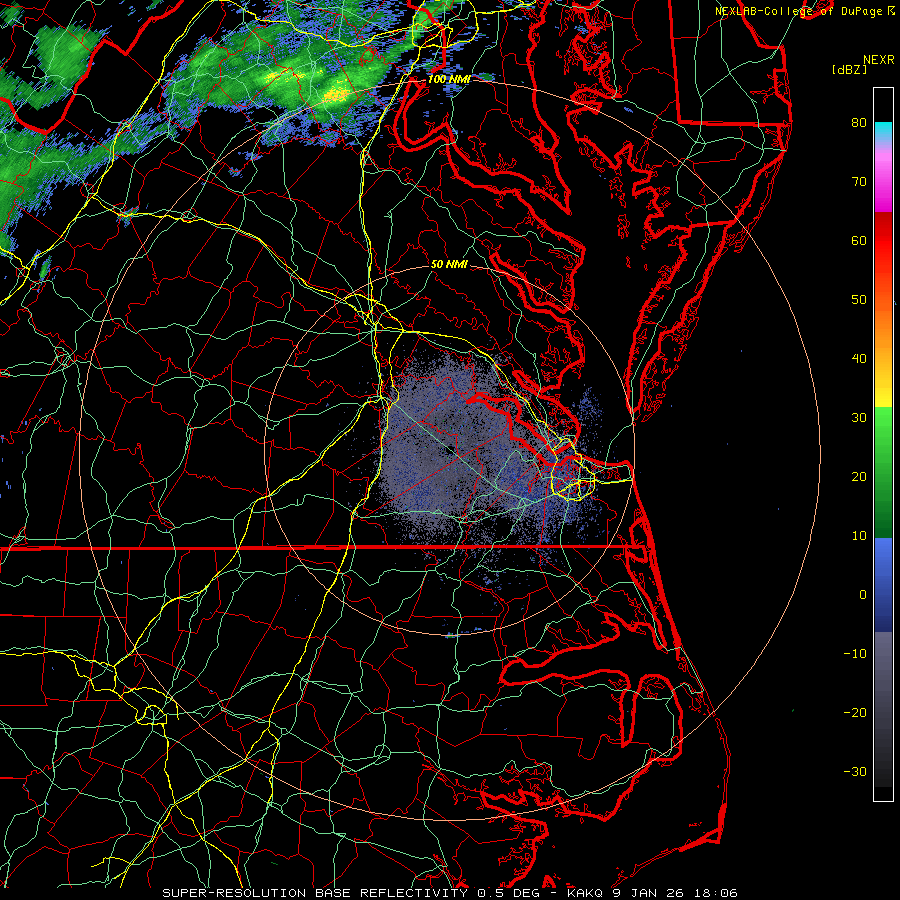The image size is (900, 900).
Task: Click the -10 dBZ scale value
Action: point(855,654)
